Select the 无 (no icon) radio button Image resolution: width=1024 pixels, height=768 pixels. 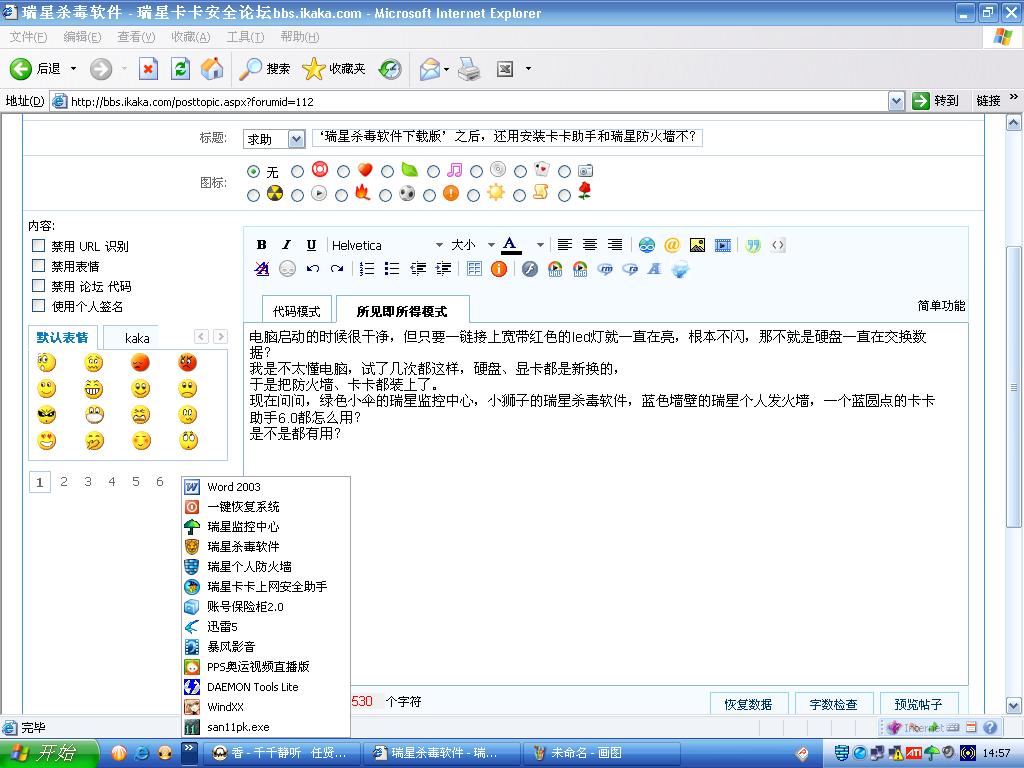coord(253,172)
